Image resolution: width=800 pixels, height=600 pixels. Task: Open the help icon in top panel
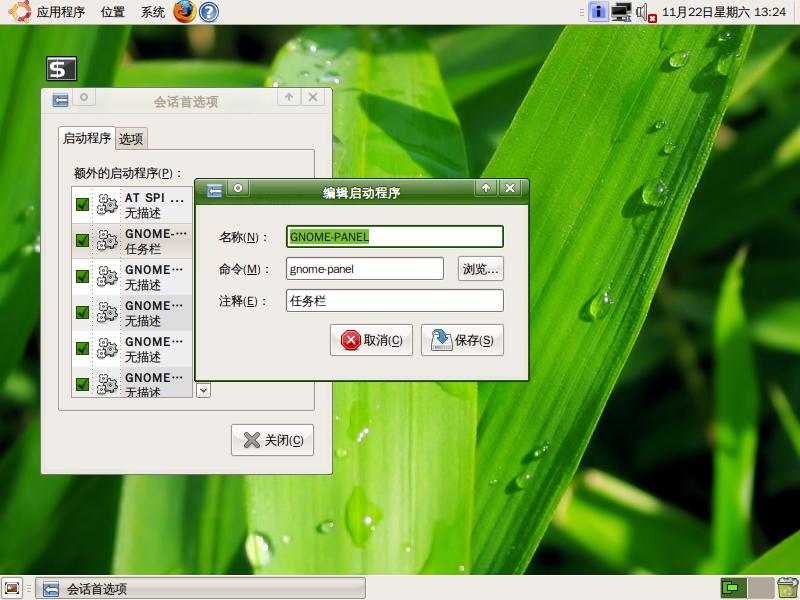click(x=209, y=12)
